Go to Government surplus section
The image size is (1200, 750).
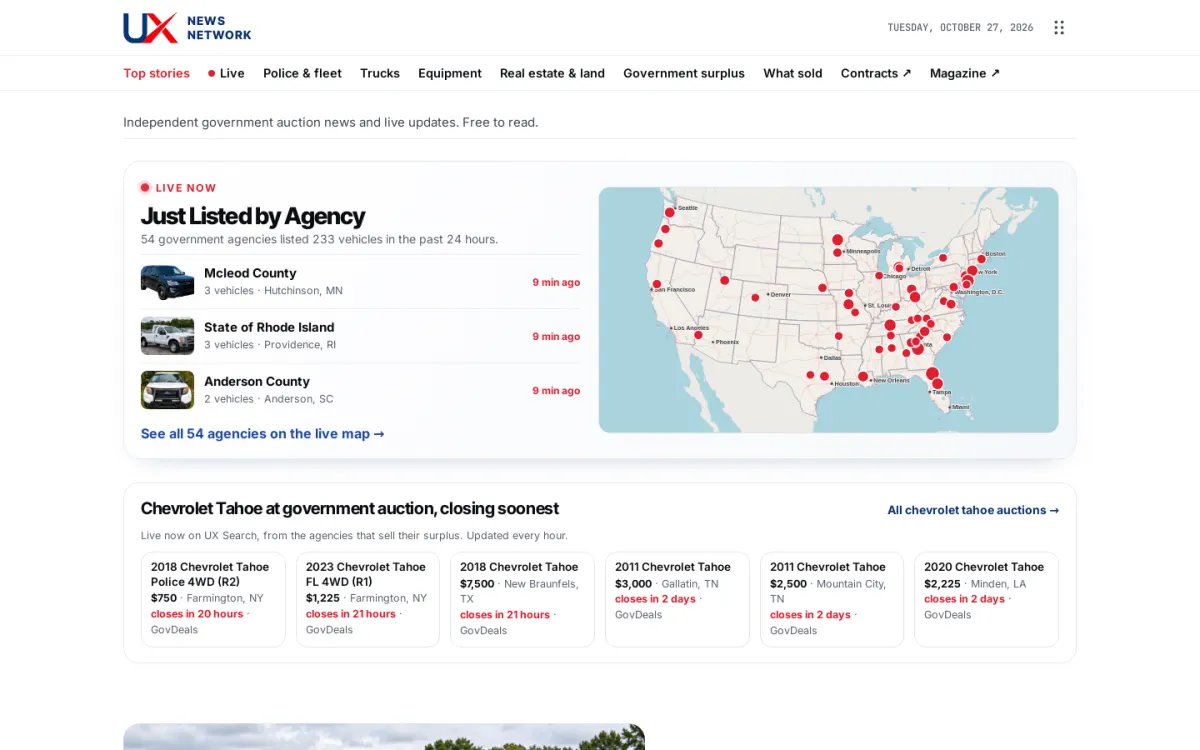click(684, 73)
